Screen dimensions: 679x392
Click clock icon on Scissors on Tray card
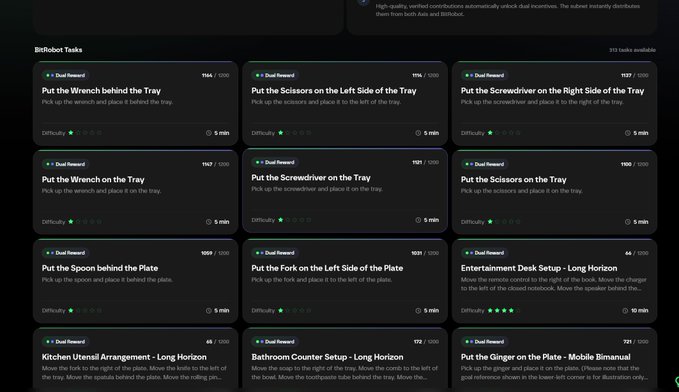[627, 222]
